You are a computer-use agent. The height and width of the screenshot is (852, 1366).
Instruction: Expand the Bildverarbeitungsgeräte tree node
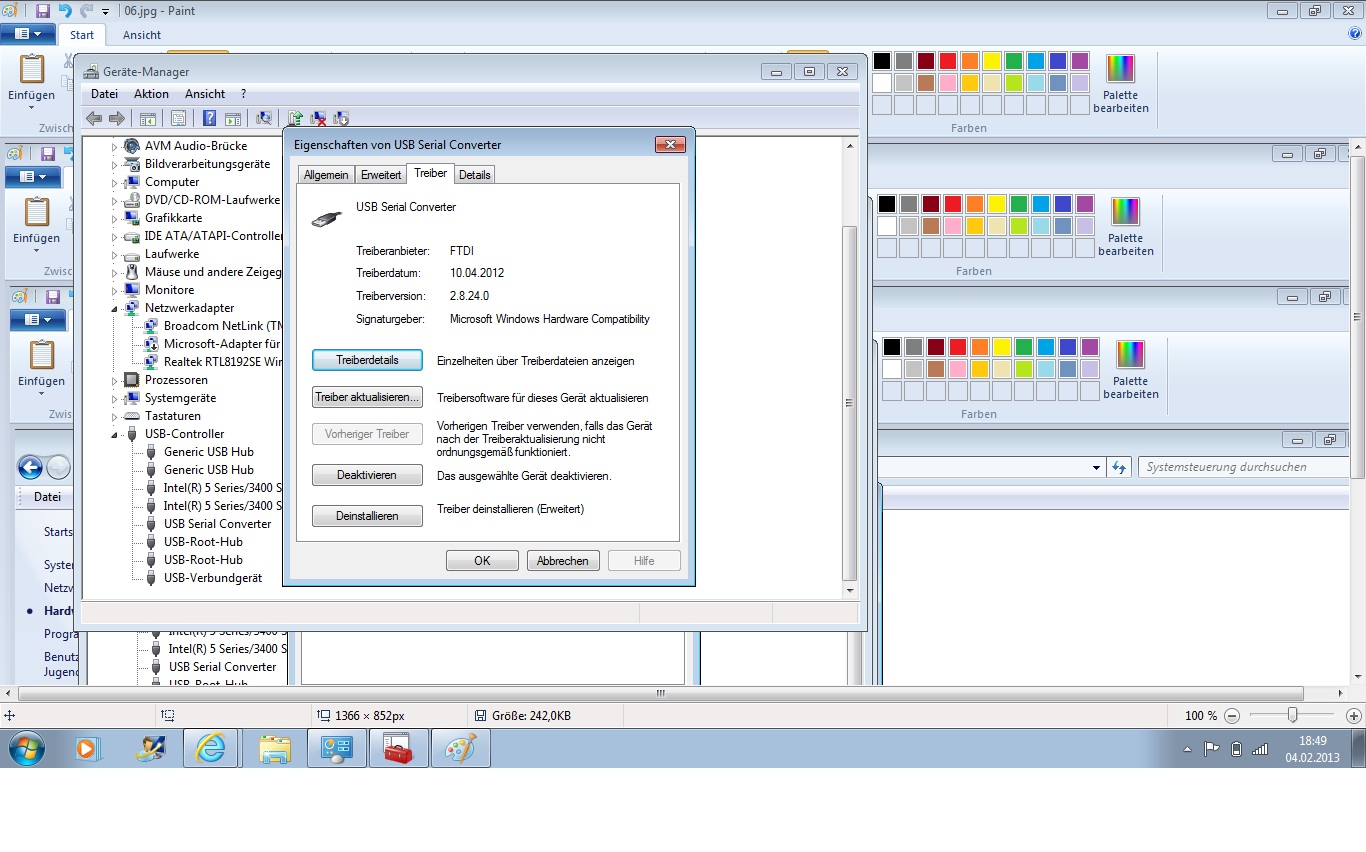coord(115,164)
